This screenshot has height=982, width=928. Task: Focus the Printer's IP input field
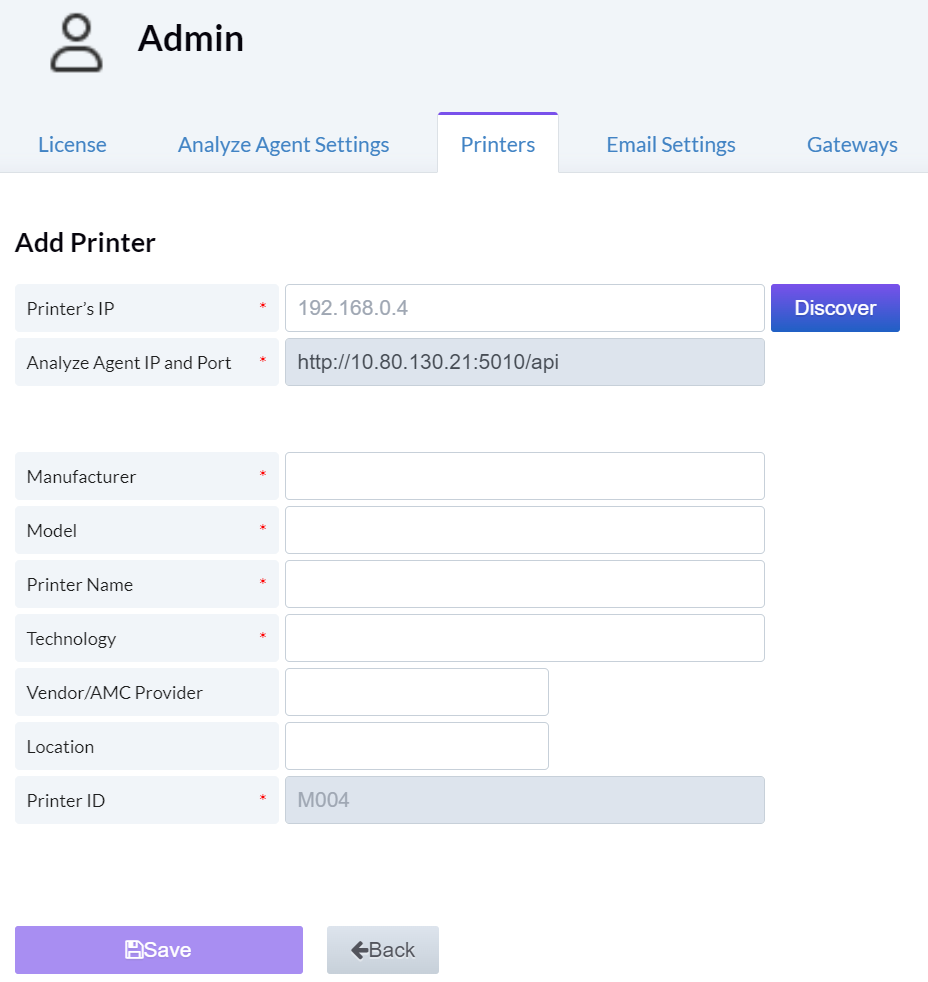pos(525,308)
